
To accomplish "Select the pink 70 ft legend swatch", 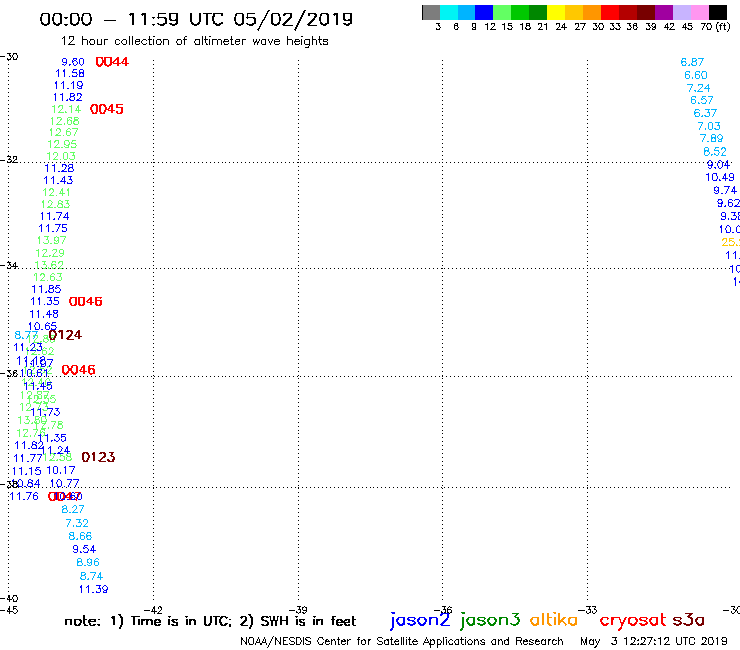I will click(x=699, y=12).
